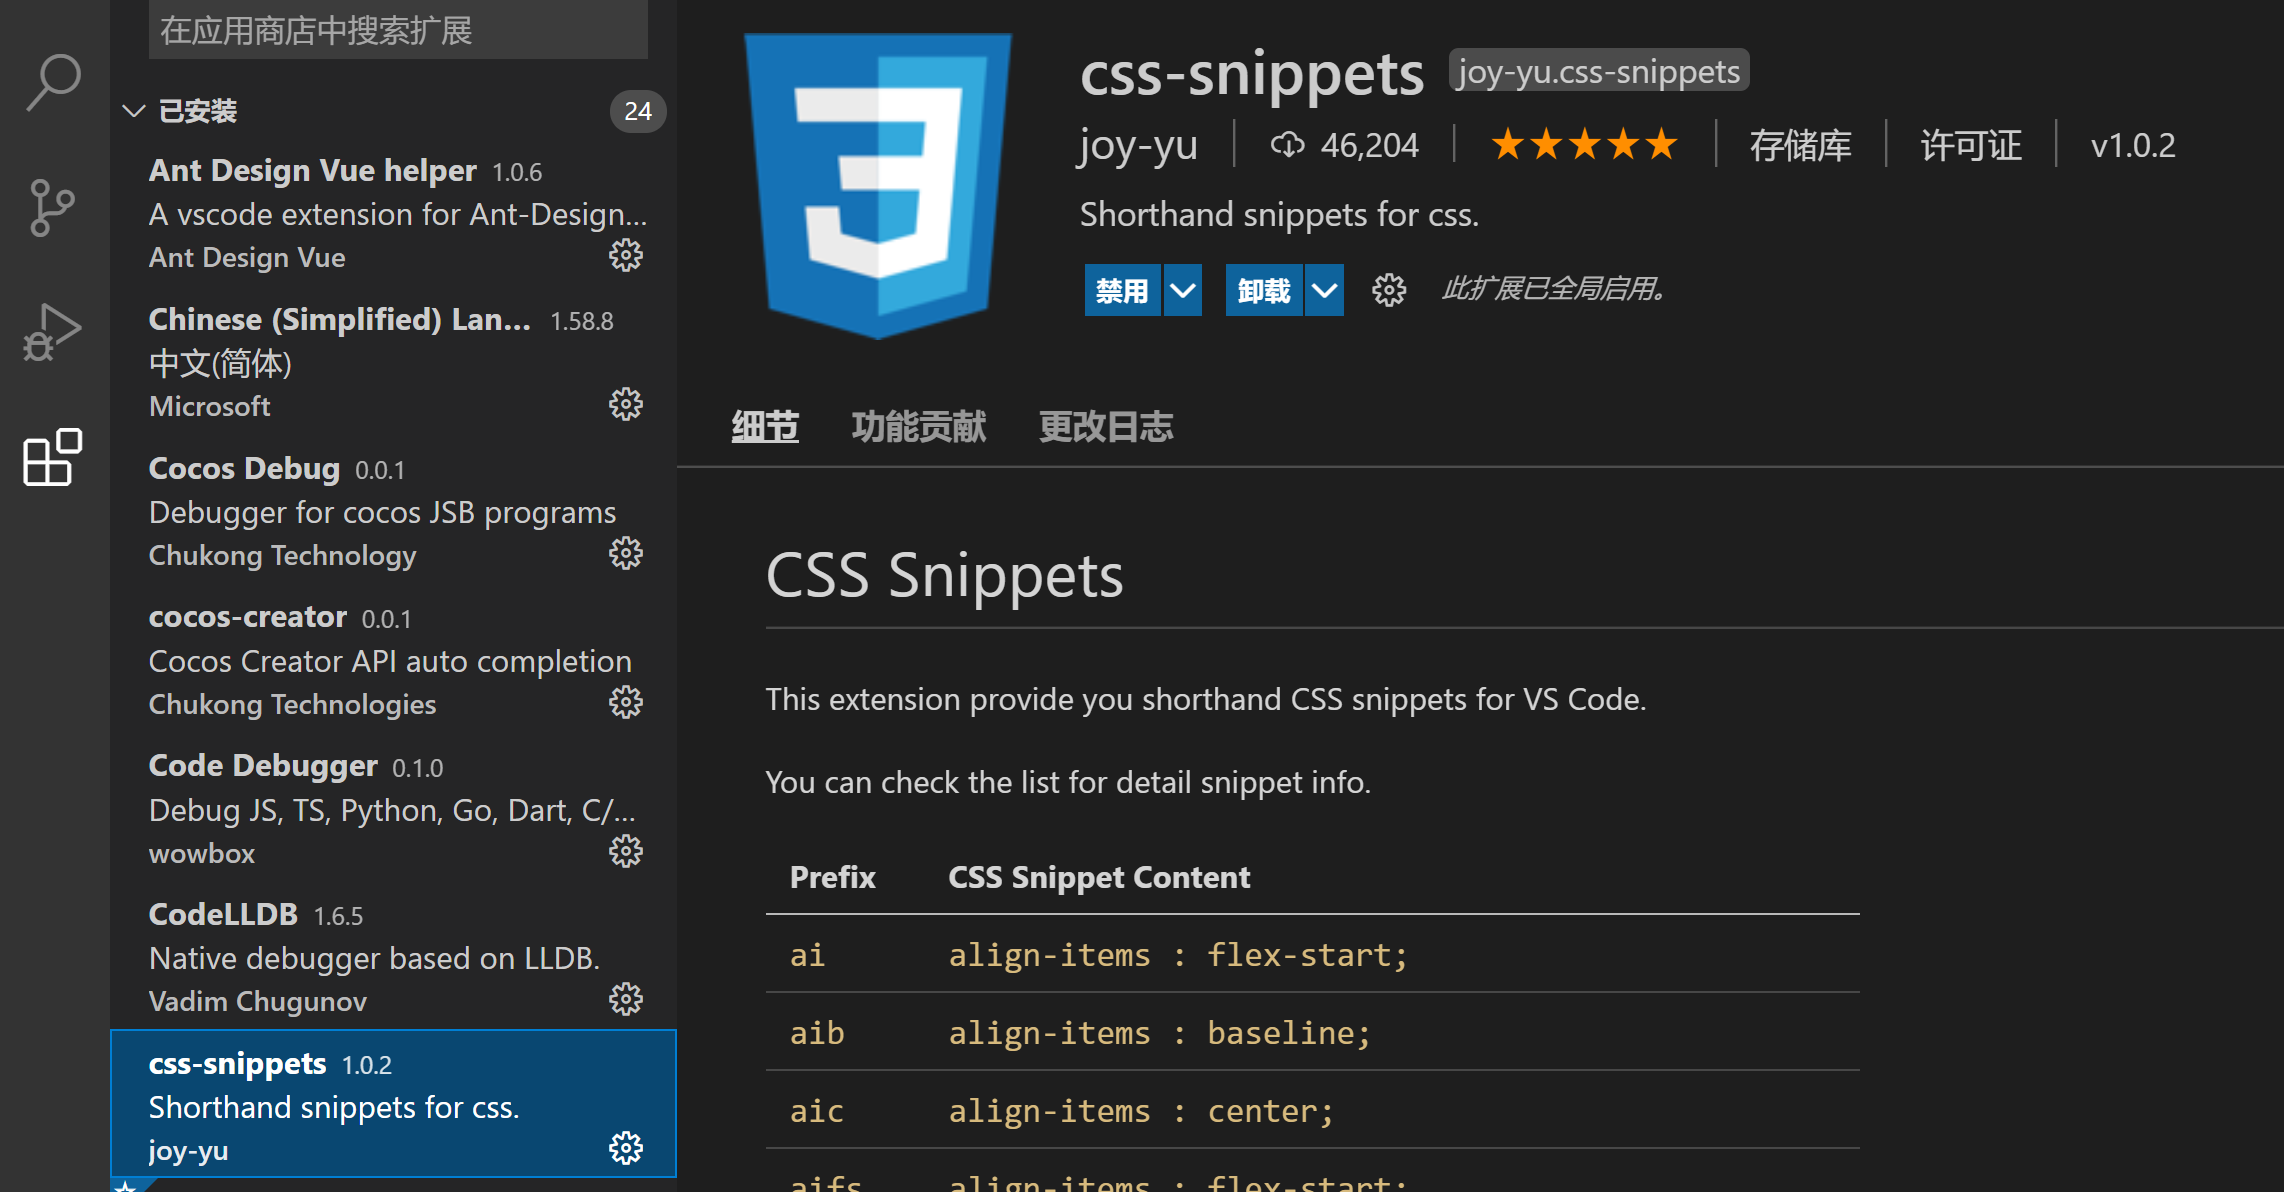Click 'align-items : center;' snippet cell
Viewport: 2284px width, 1192px height.
[1141, 1111]
